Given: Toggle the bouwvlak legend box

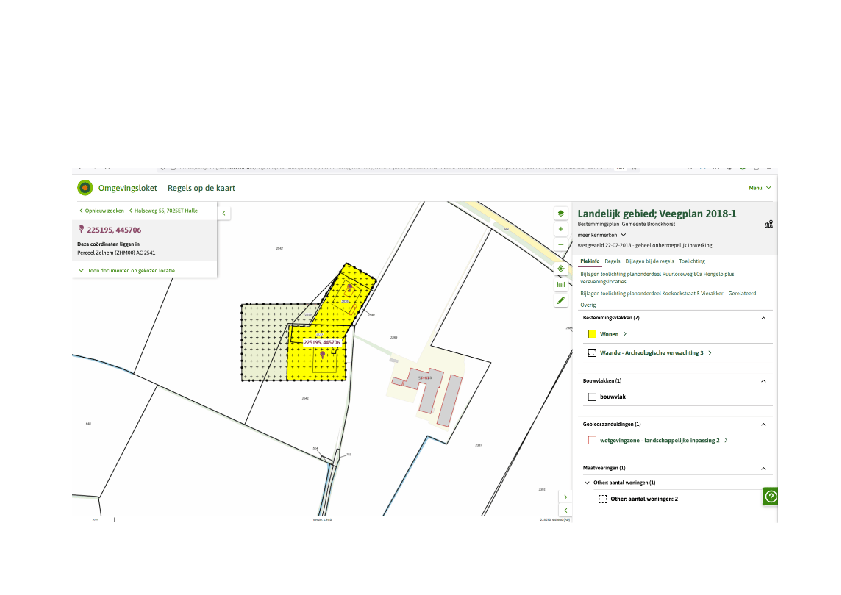Looking at the screenshot, I should point(591,397).
